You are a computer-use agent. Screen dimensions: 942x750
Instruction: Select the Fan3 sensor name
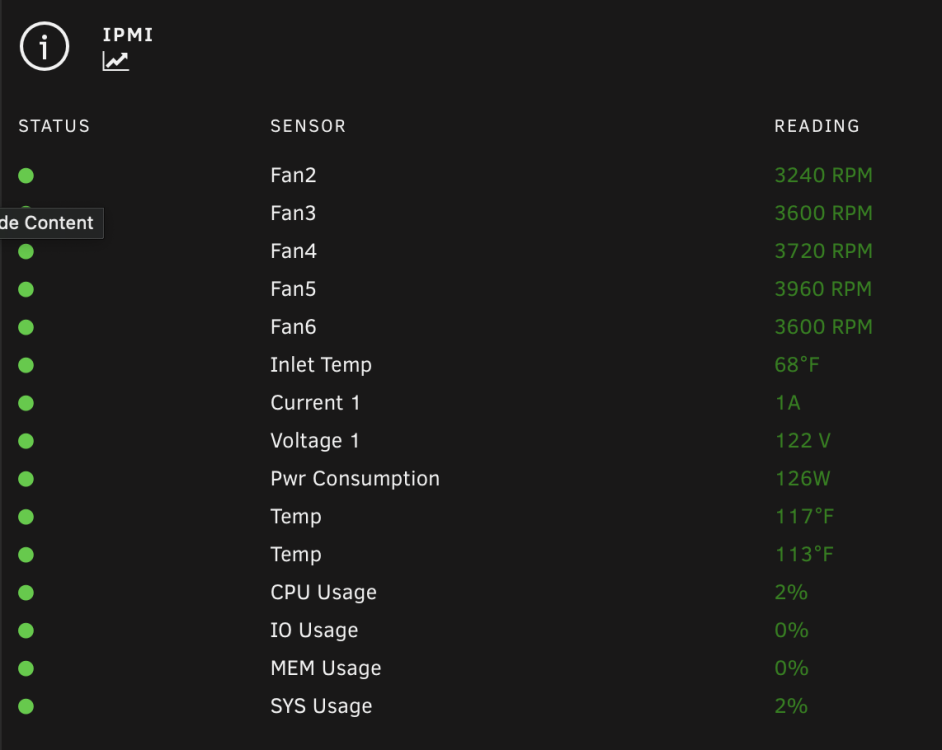pos(293,213)
